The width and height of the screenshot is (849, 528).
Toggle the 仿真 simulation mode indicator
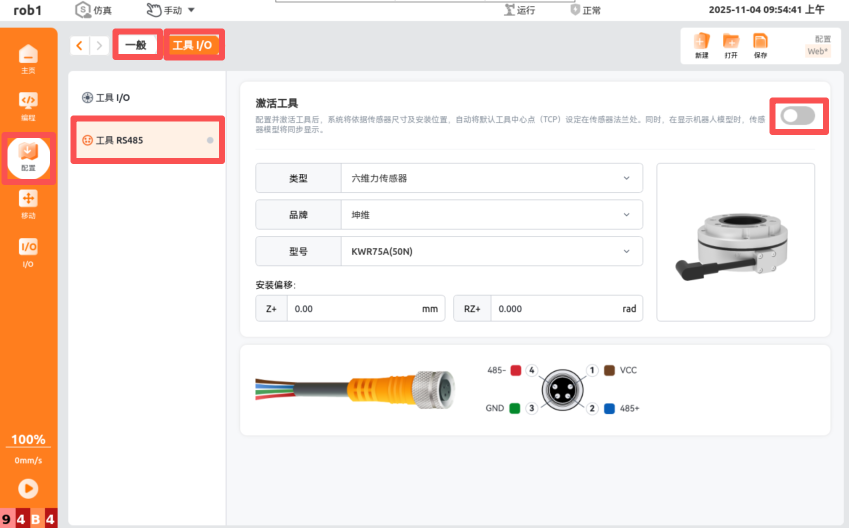(x=95, y=10)
